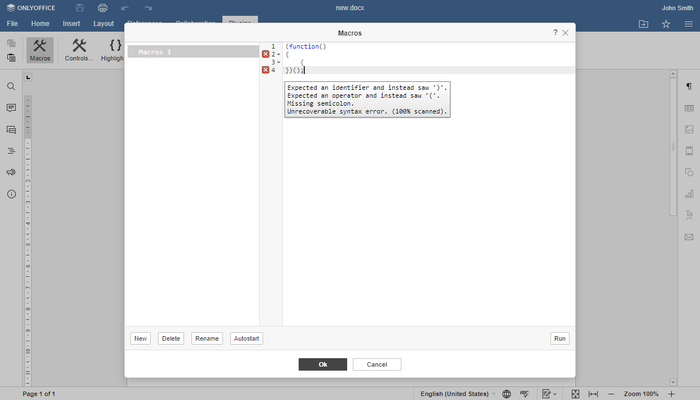
Task: Cancel the Macros dialog
Action: (x=377, y=364)
